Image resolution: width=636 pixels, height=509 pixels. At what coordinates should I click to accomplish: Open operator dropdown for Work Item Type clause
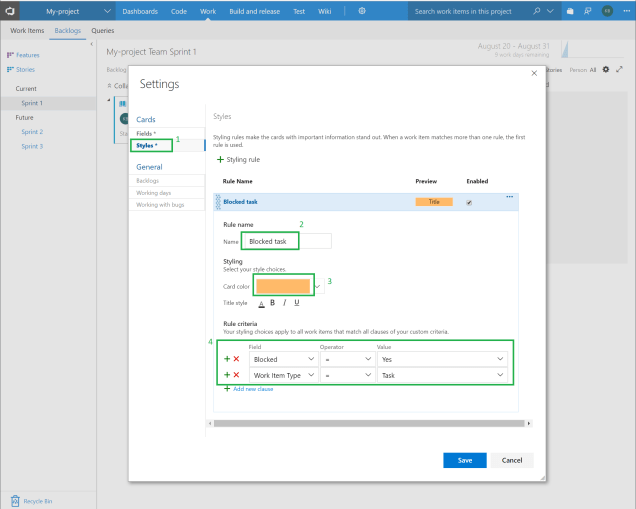pos(345,374)
